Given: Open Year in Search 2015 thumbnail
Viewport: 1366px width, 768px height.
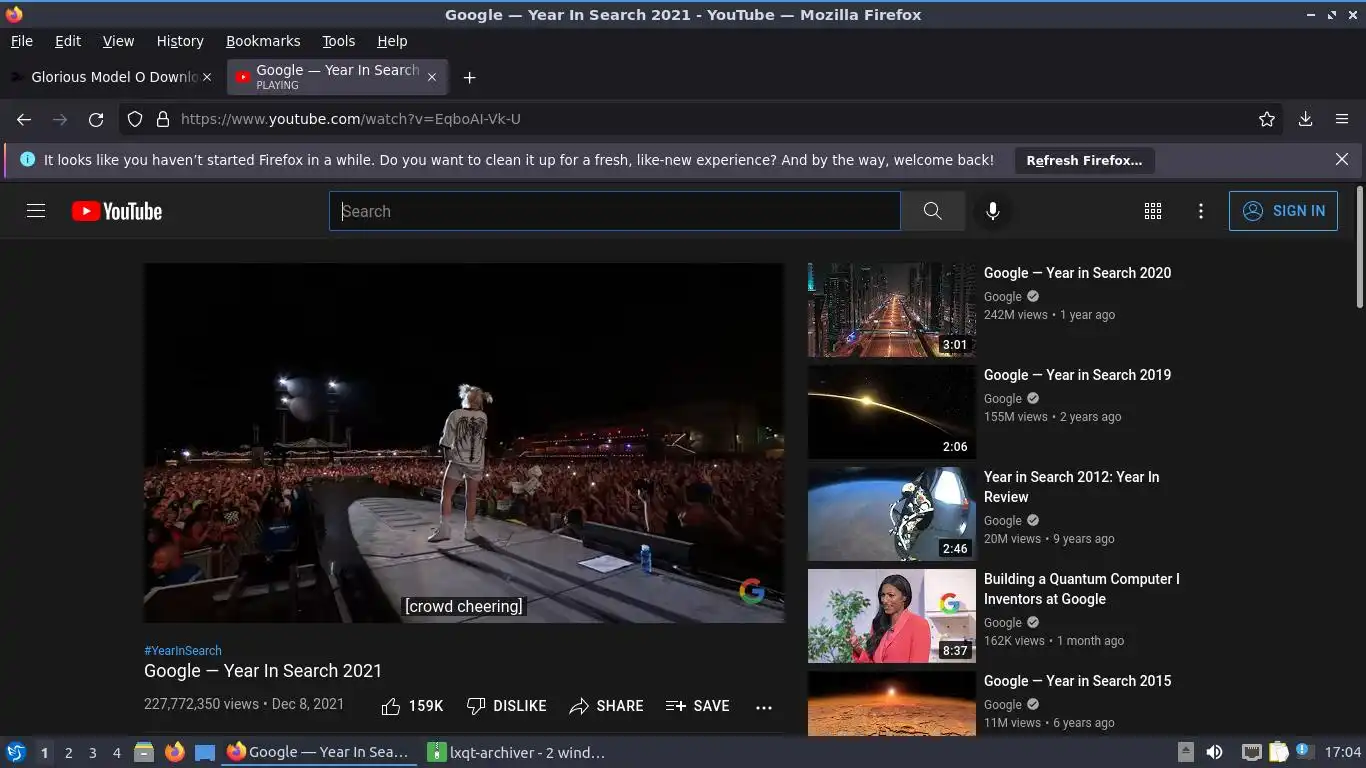Looking at the screenshot, I should coord(892,704).
